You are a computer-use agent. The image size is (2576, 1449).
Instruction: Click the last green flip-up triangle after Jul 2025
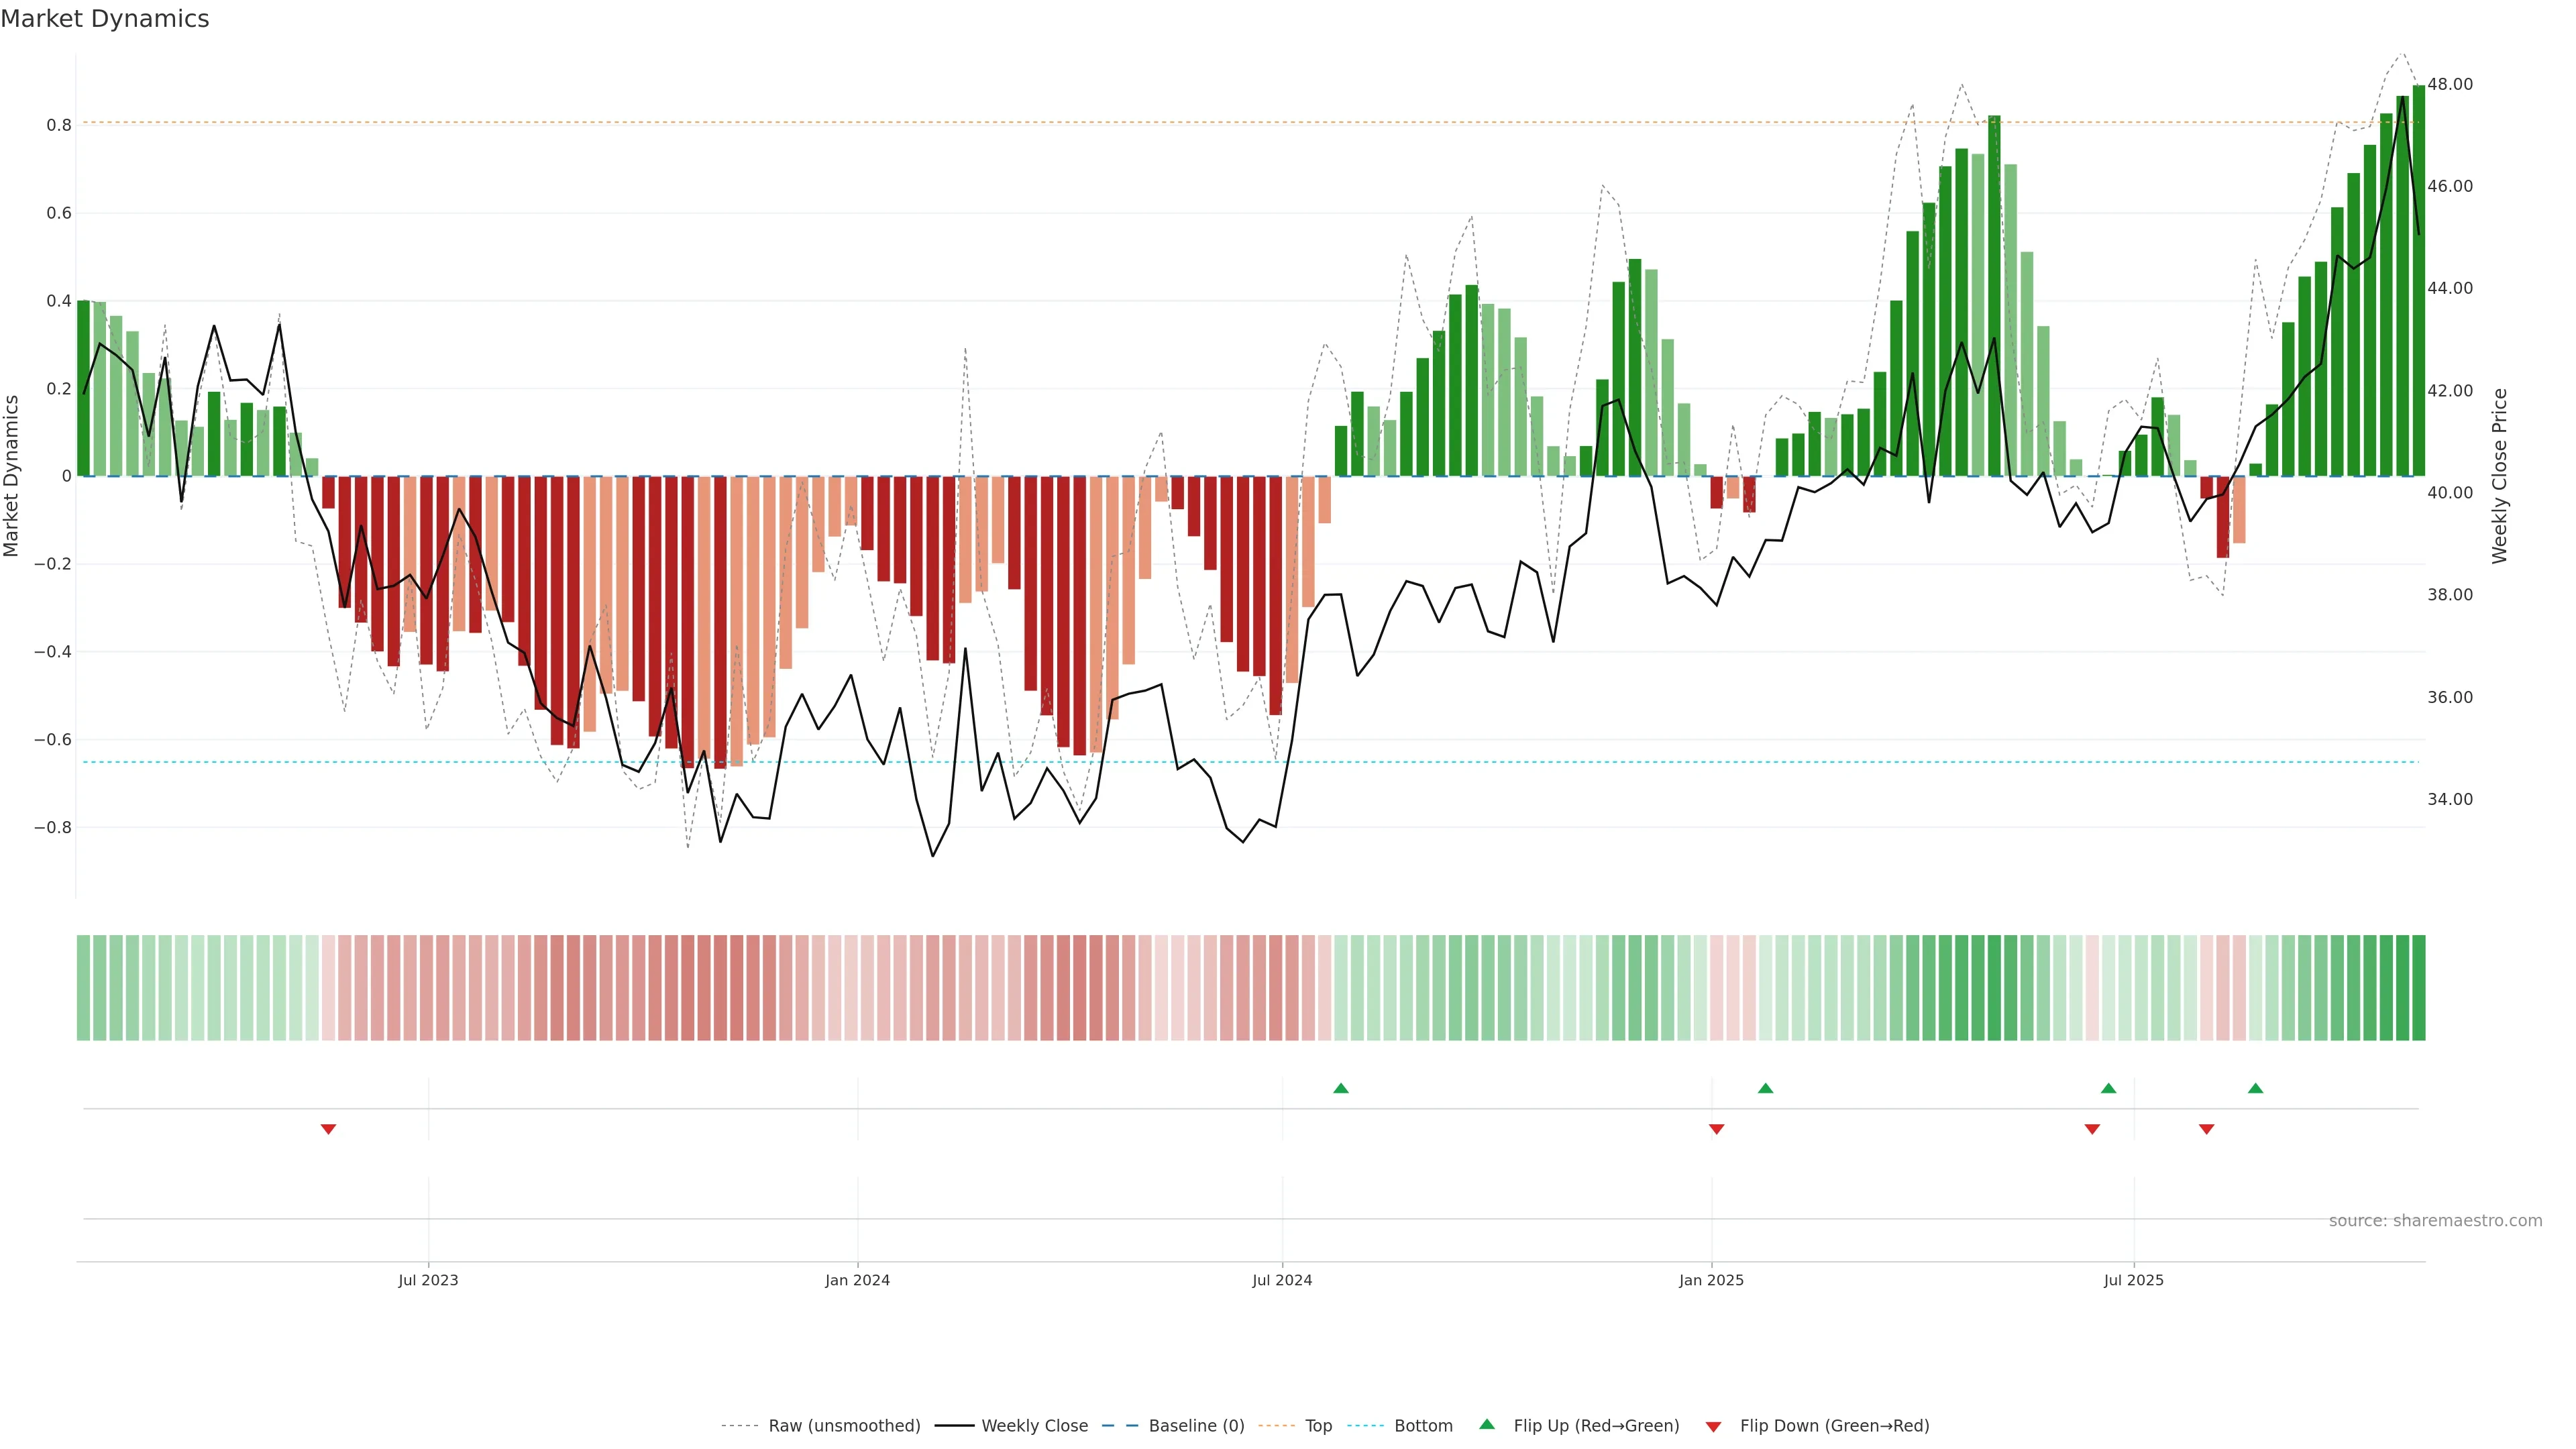[2255, 1088]
